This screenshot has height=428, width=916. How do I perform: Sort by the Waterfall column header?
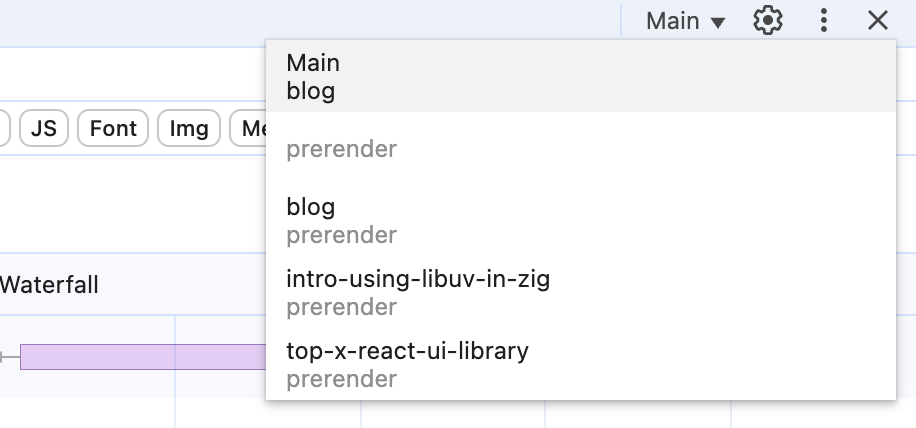click(50, 285)
